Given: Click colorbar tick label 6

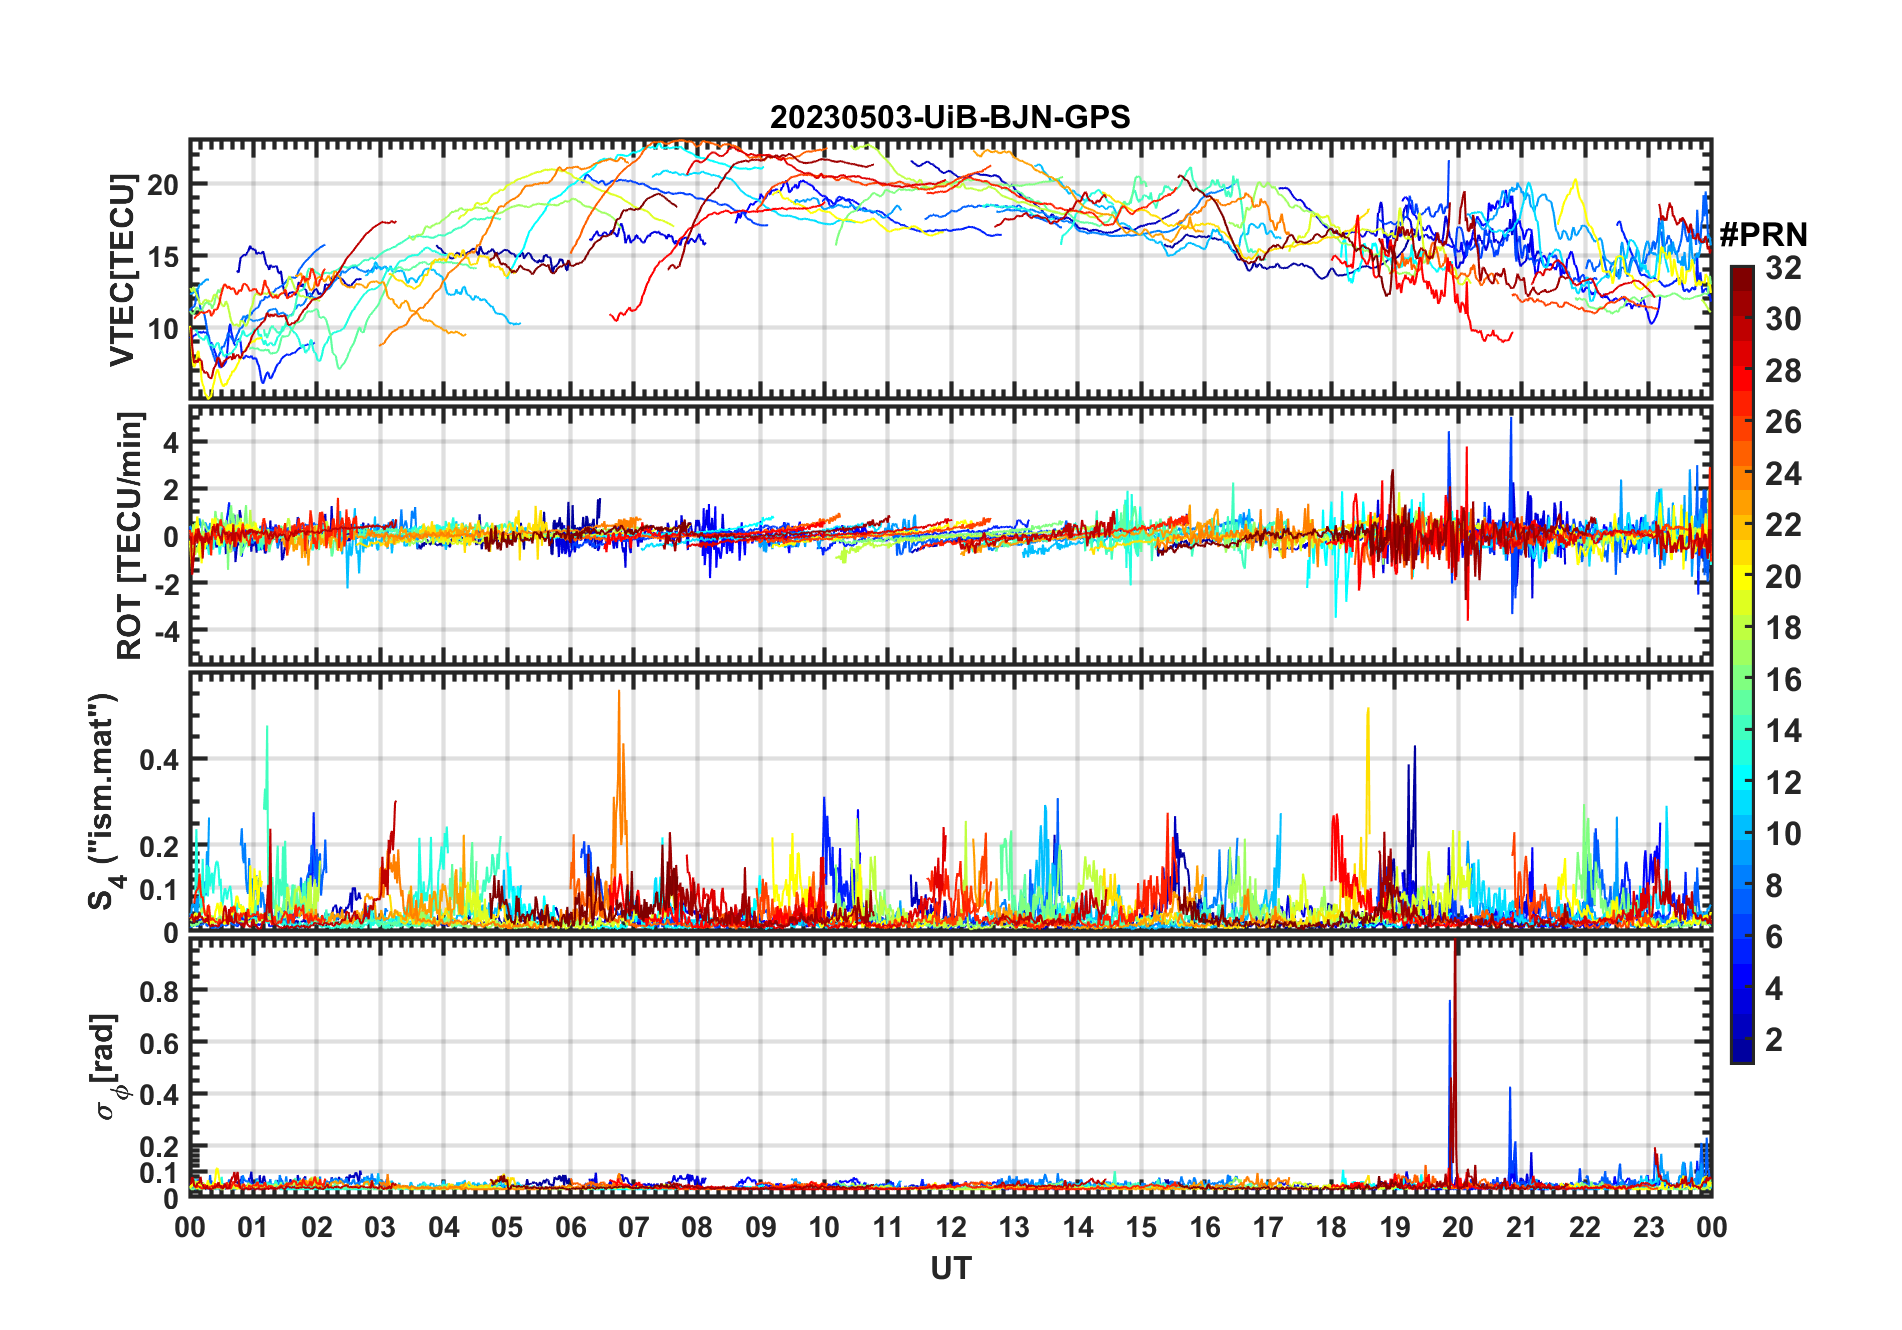Looking at the screenshot, I should [x=1774, y=937].
